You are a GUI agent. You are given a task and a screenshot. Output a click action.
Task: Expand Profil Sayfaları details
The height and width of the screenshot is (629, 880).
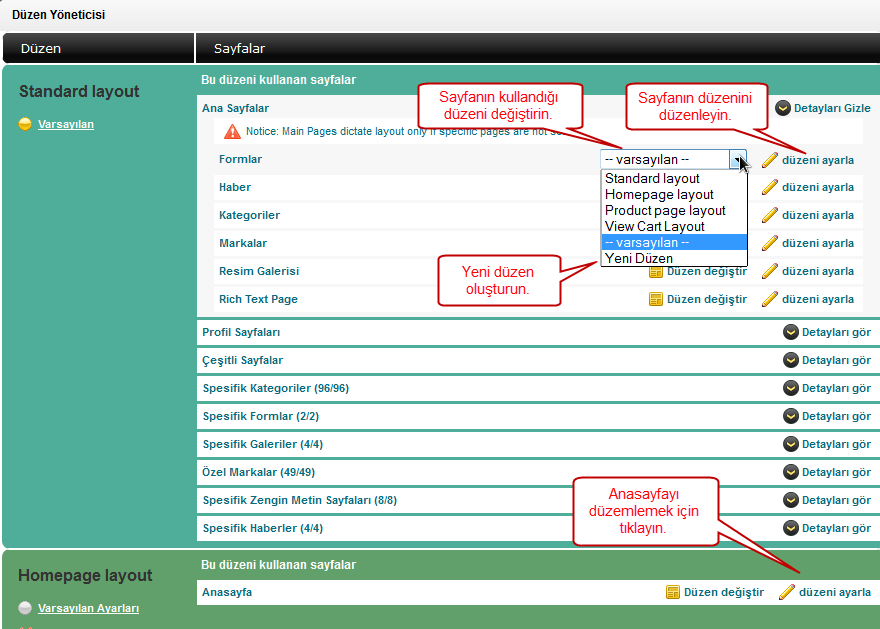[x=790, y=332]
